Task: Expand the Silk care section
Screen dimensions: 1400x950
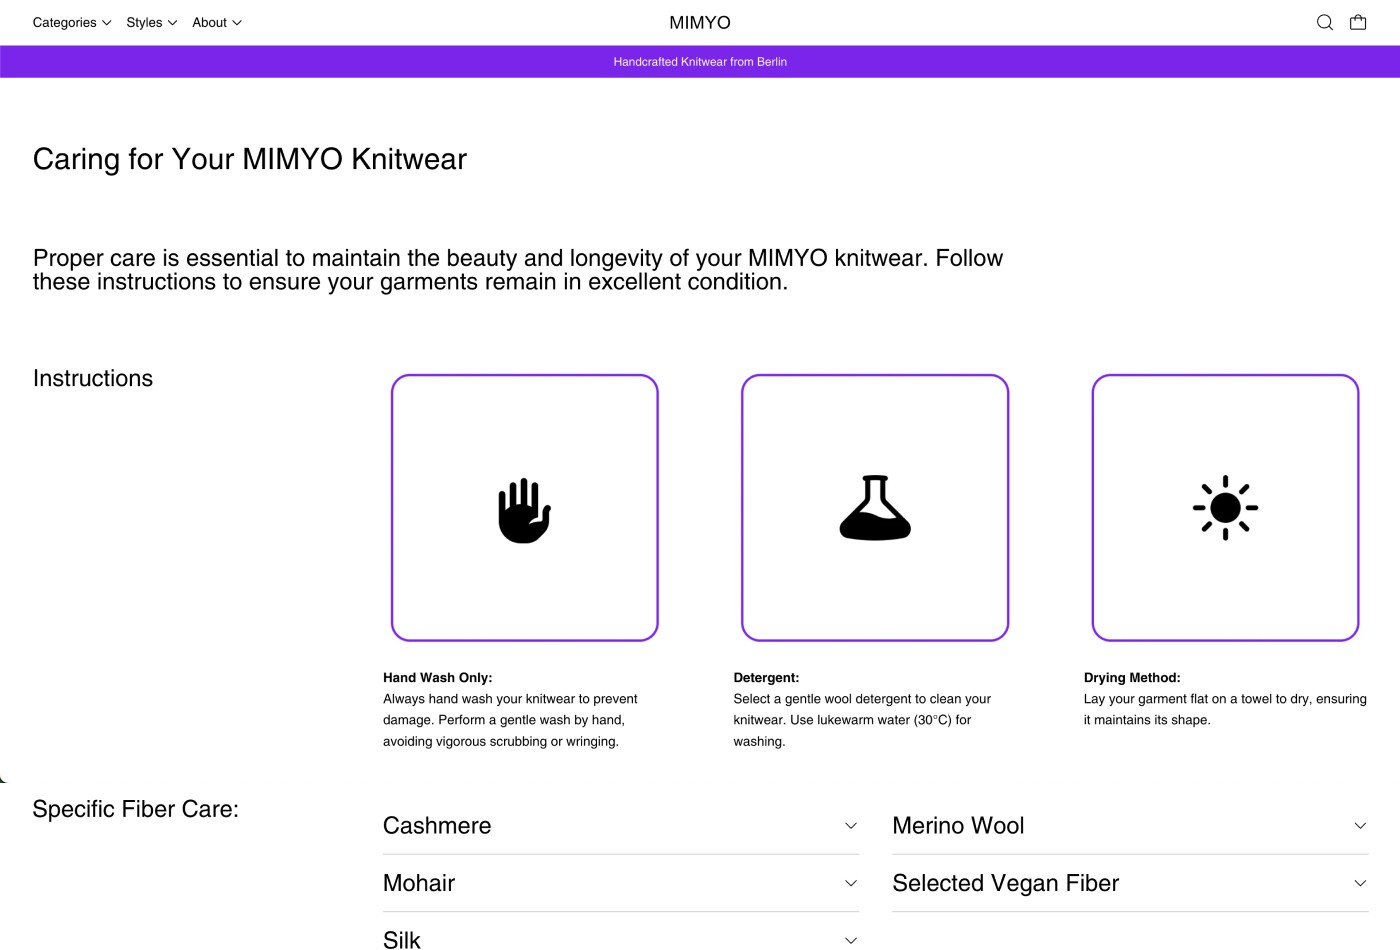Action: tap(621, 940)
